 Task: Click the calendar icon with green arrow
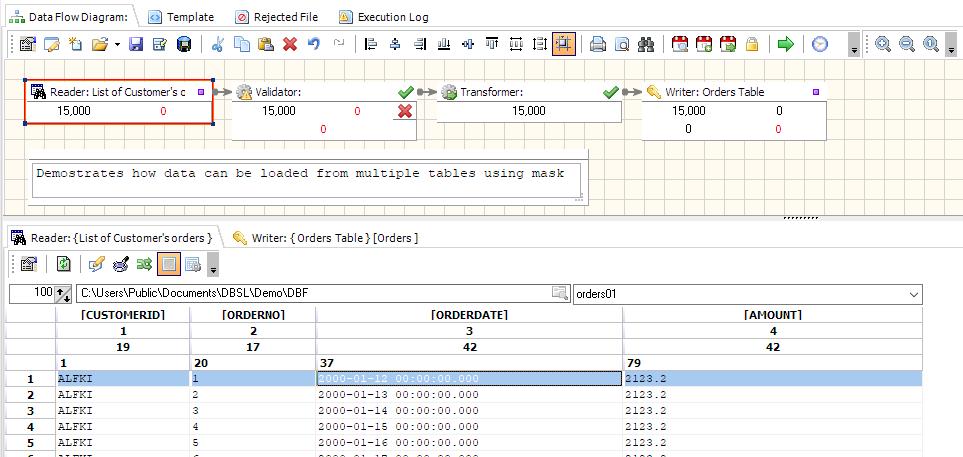click(x=728, y=44)
